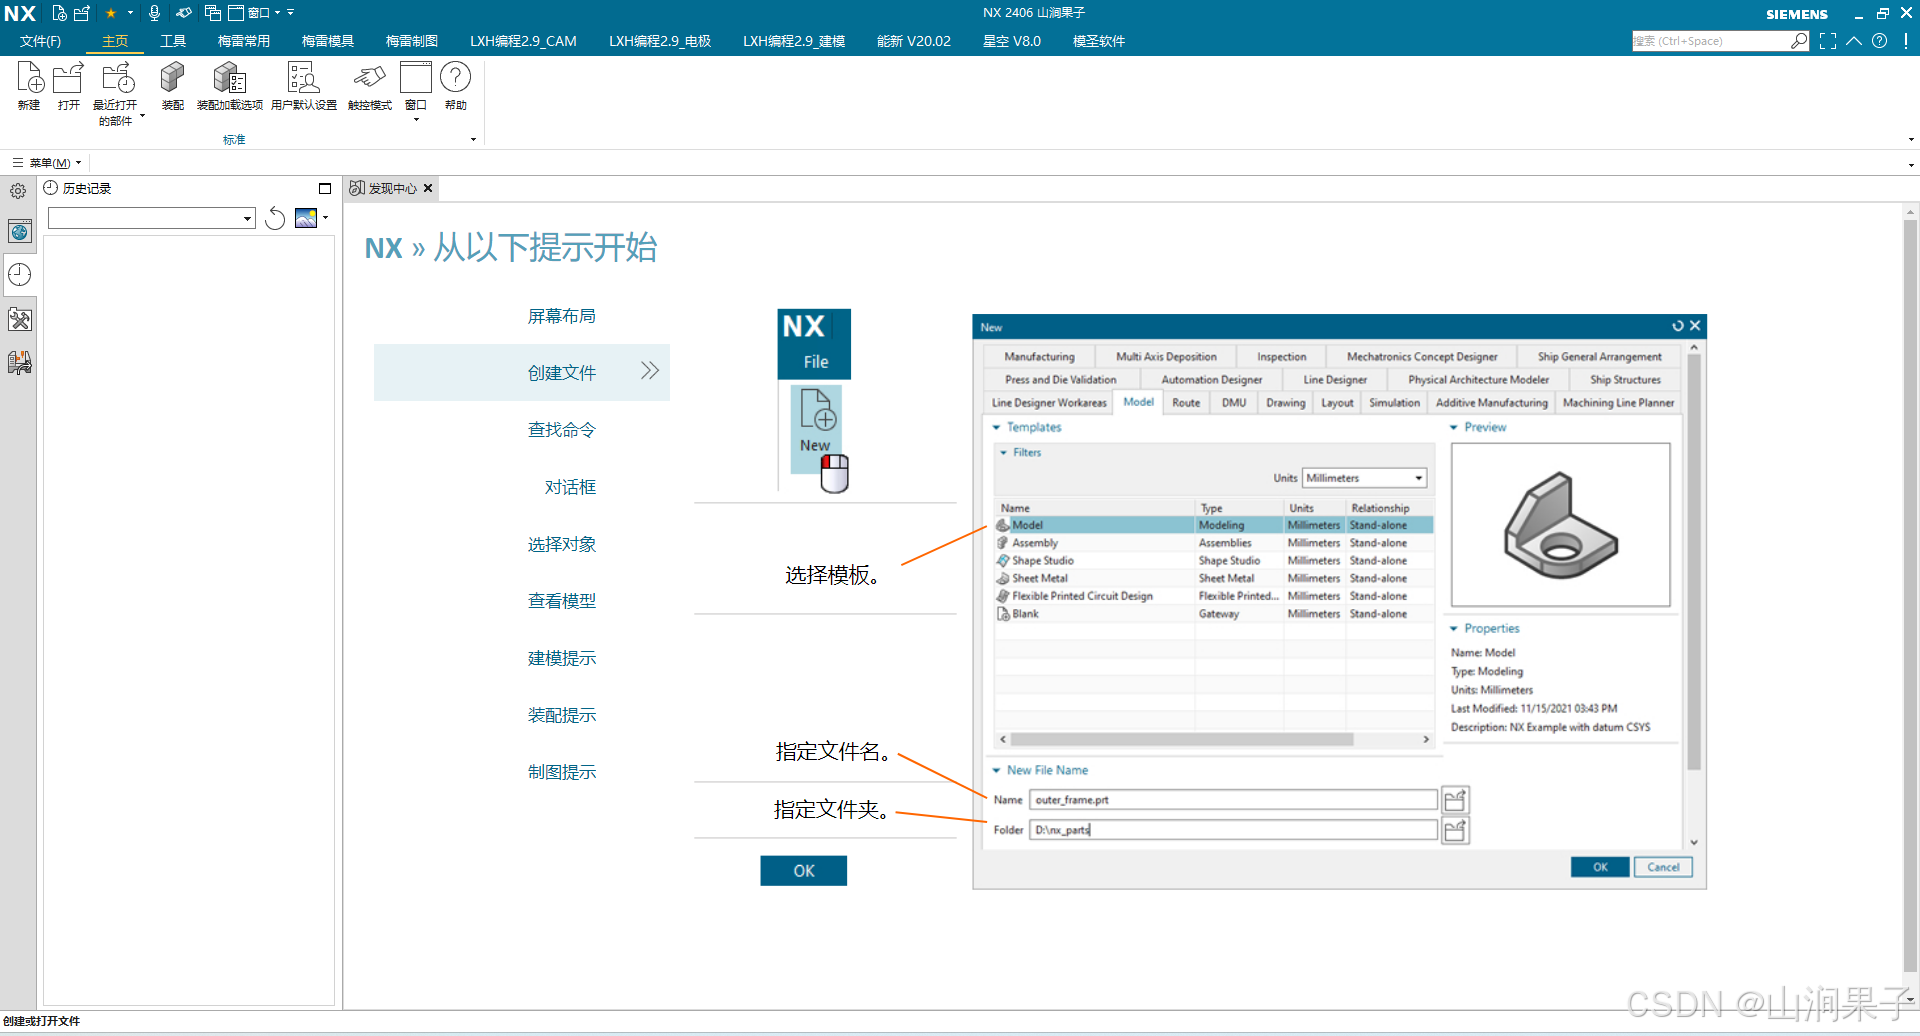Close the 发现中心 tab

pyautogui.click(x=428, y=188)
